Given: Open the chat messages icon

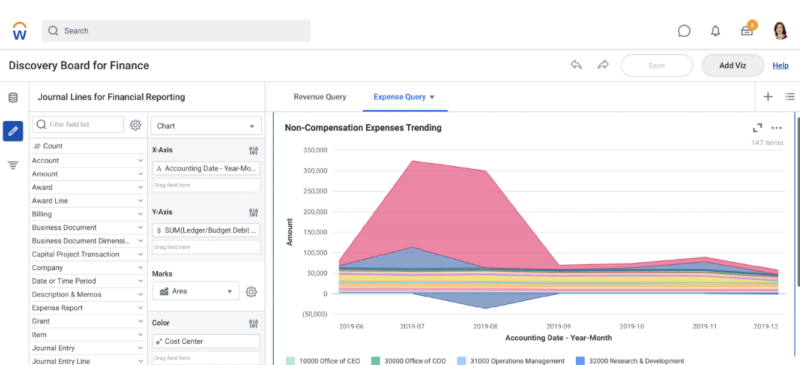Looking at the screenshot, I should tap(684, 31).
